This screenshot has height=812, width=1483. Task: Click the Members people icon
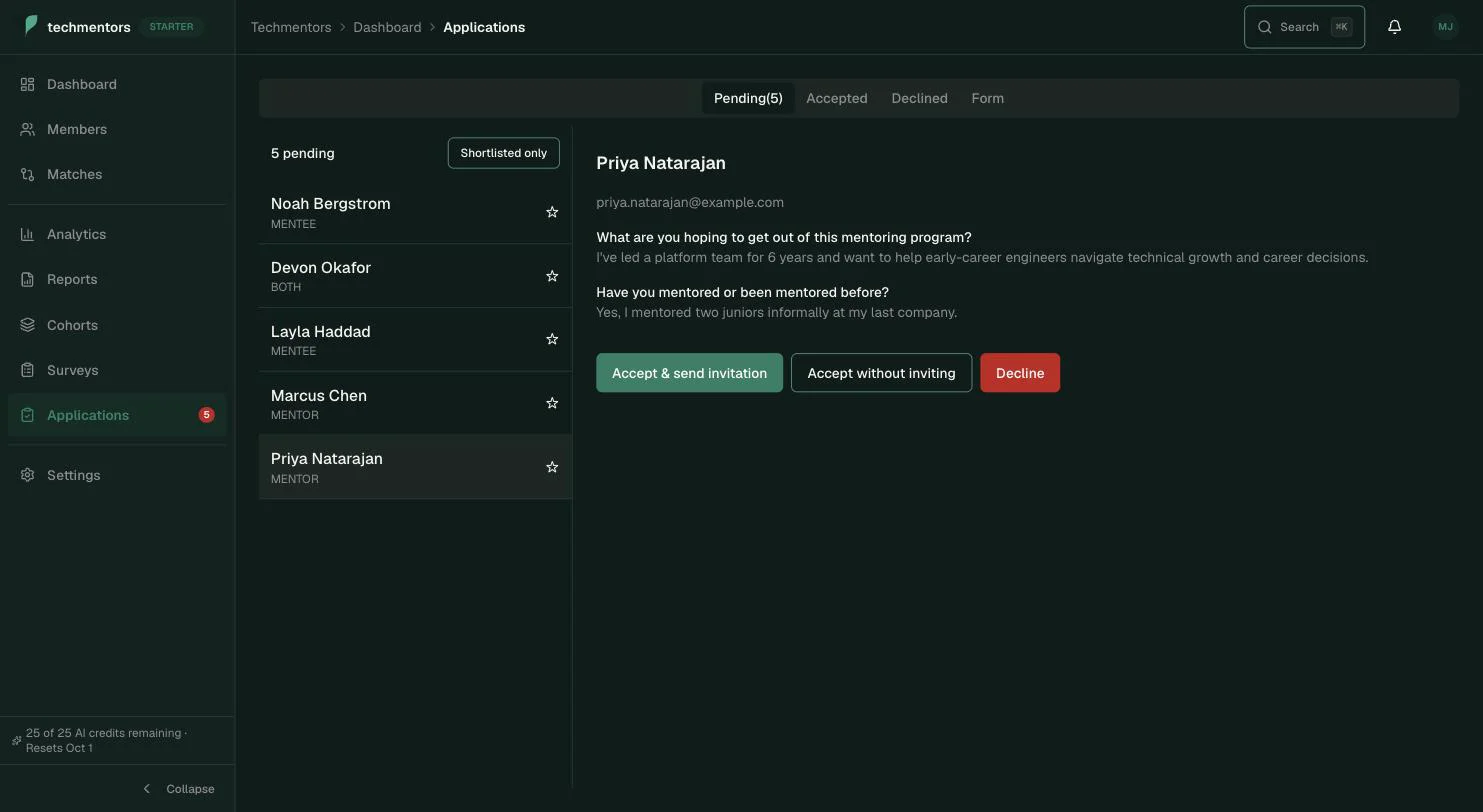pos(28,129)
